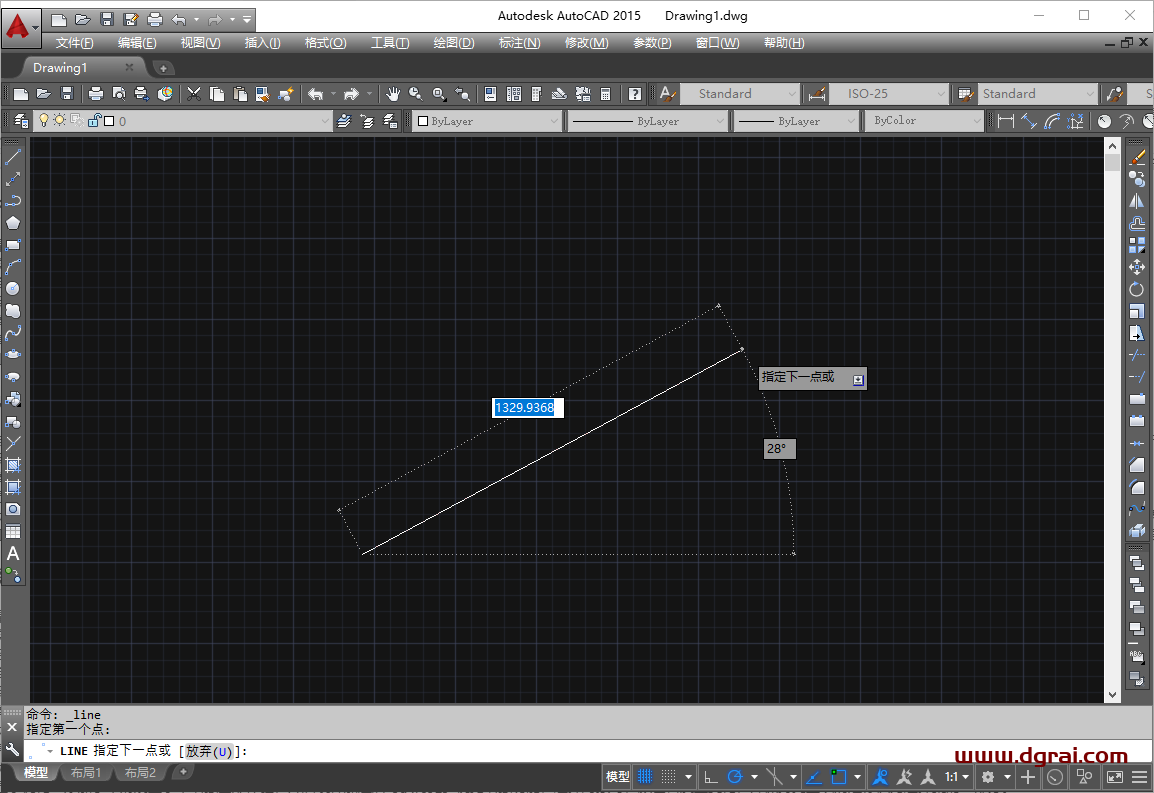Viewport: 1154px width, 793px height.
Task: Select the Chamfer tool
Action: (x=1137, y=465)
